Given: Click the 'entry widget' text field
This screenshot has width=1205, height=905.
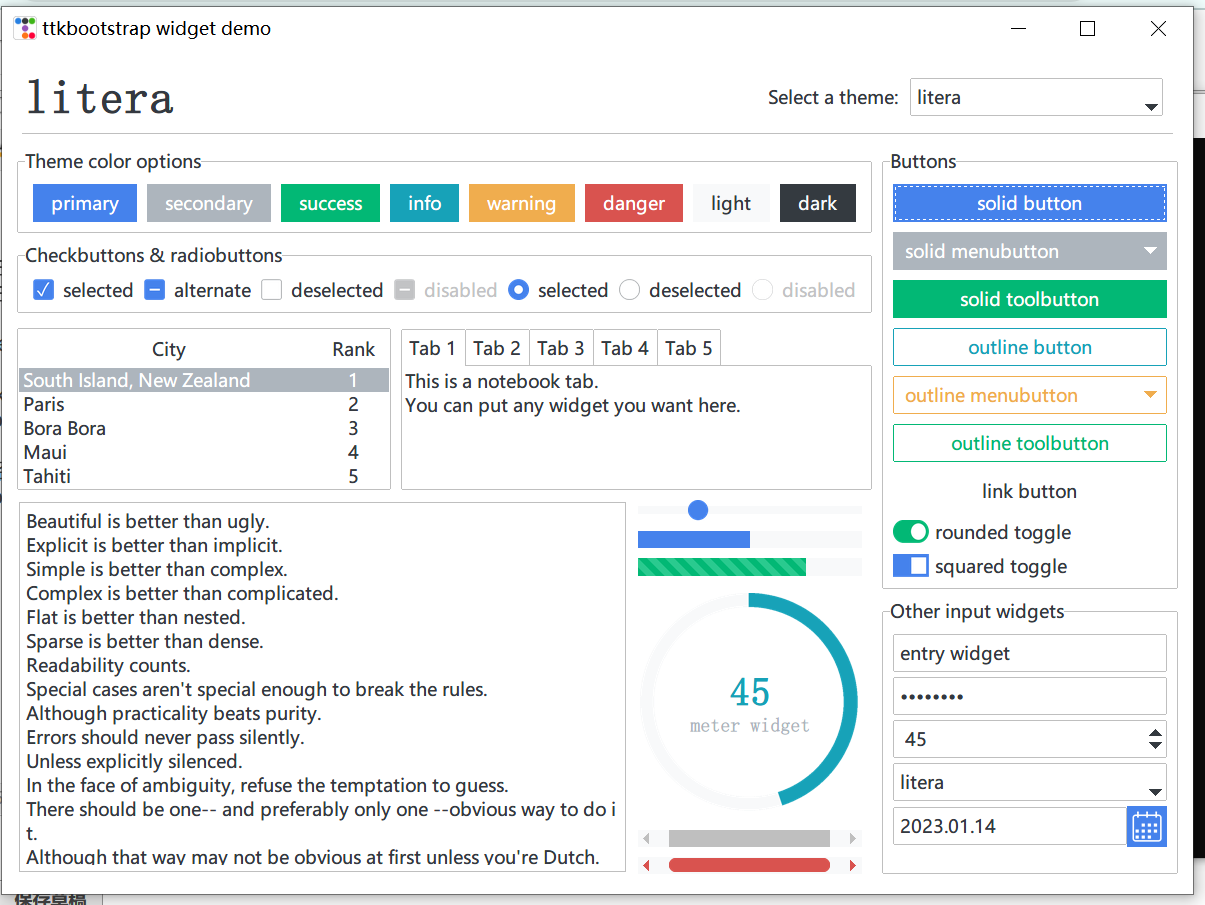Looking at the screenshot, I should [1030, 653].
